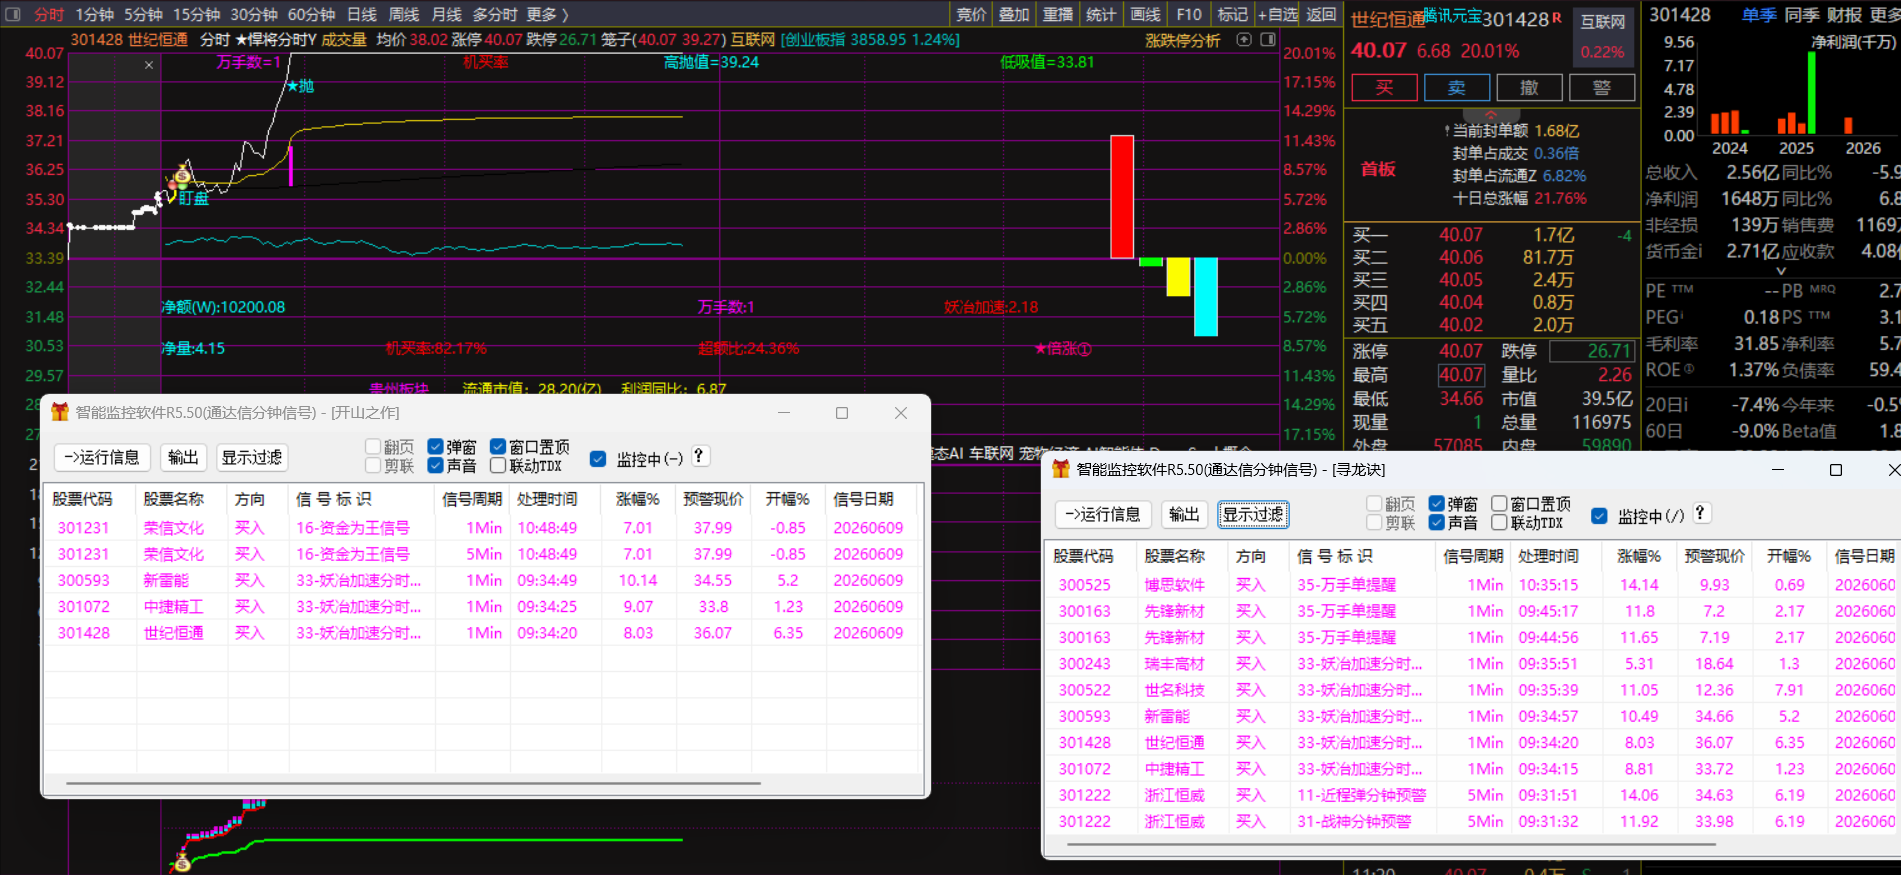Screen dimensions: 1901x875
Task: Activate the 画线 drawing tool
Action: pos(1145,14)
